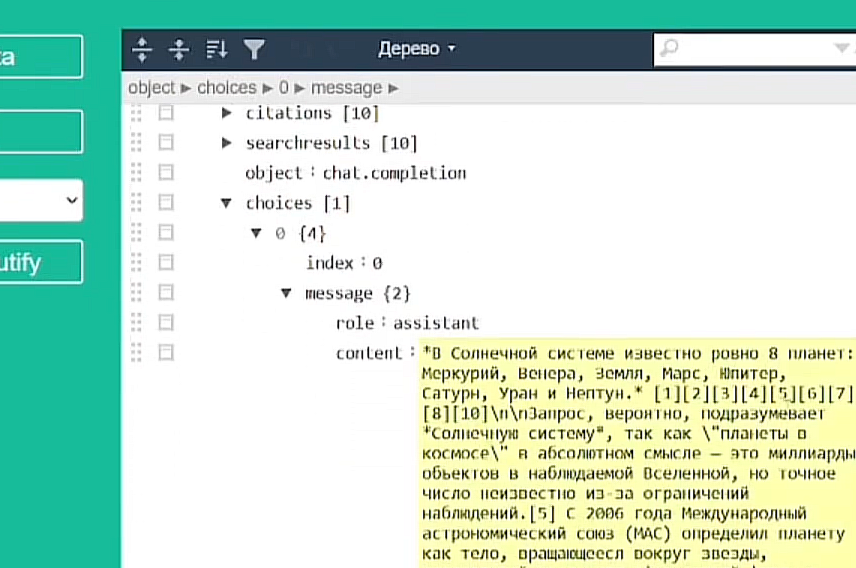
Task: Click the collapse all fields toolbar icon
Action: coord(179,48)
